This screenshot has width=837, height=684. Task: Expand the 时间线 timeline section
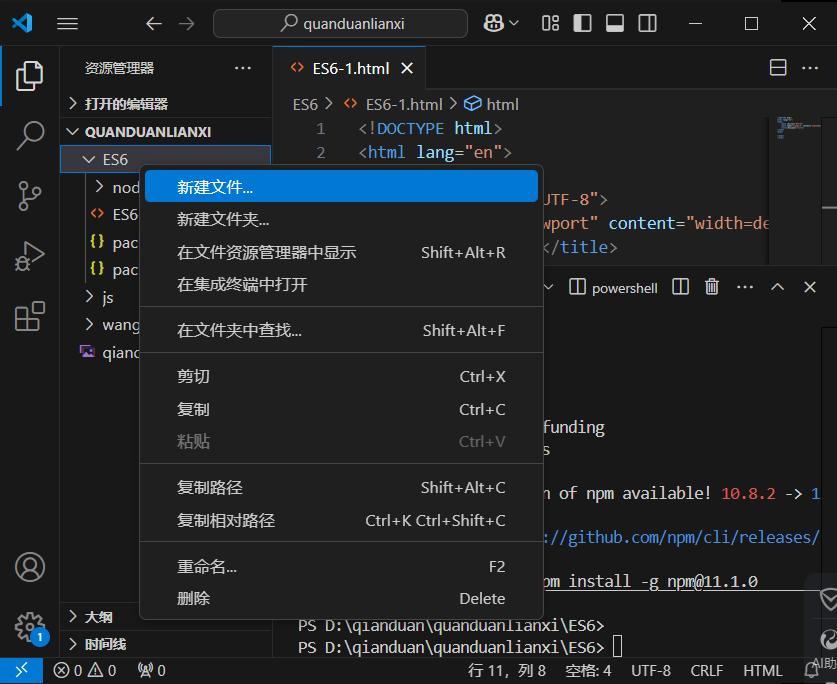(105, 644)
